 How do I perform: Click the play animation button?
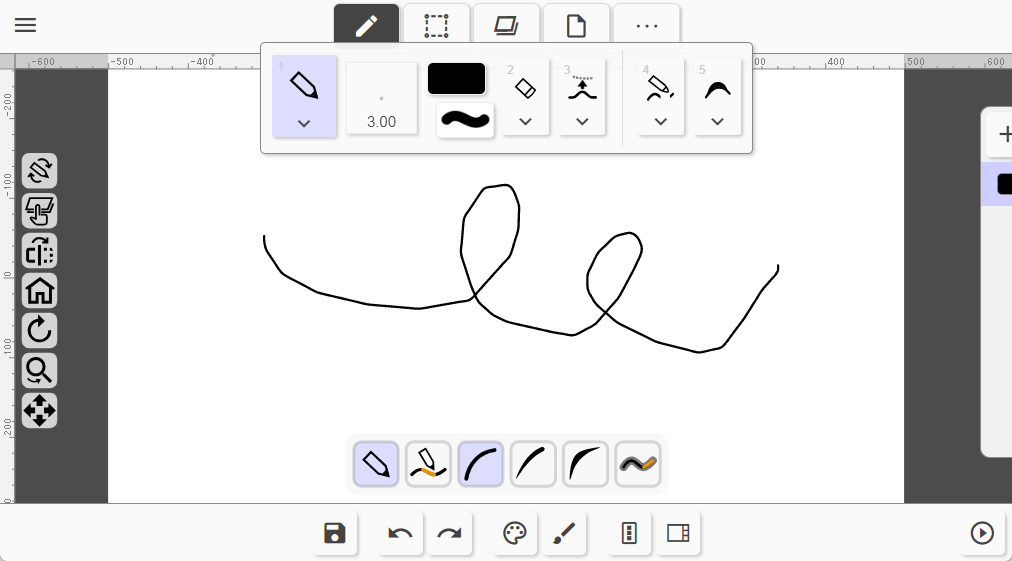[982, 533]
